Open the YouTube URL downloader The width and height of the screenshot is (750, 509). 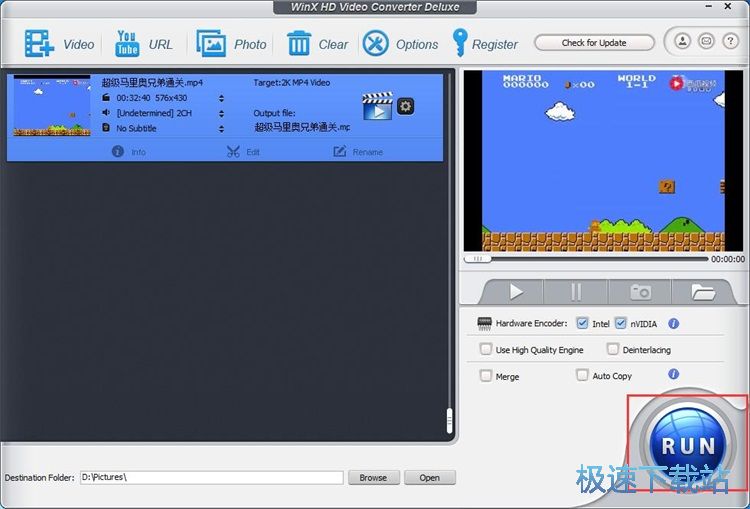tap(143, 44)
